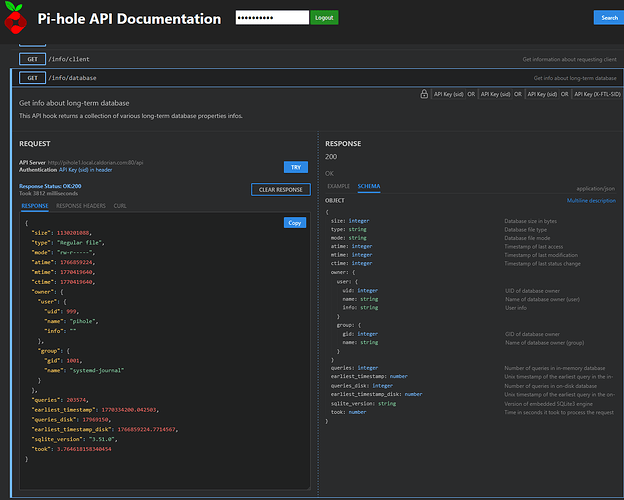Select the SCHEMA tab
Viewport: 624px width, 500px height.
[x=369, y=187]
